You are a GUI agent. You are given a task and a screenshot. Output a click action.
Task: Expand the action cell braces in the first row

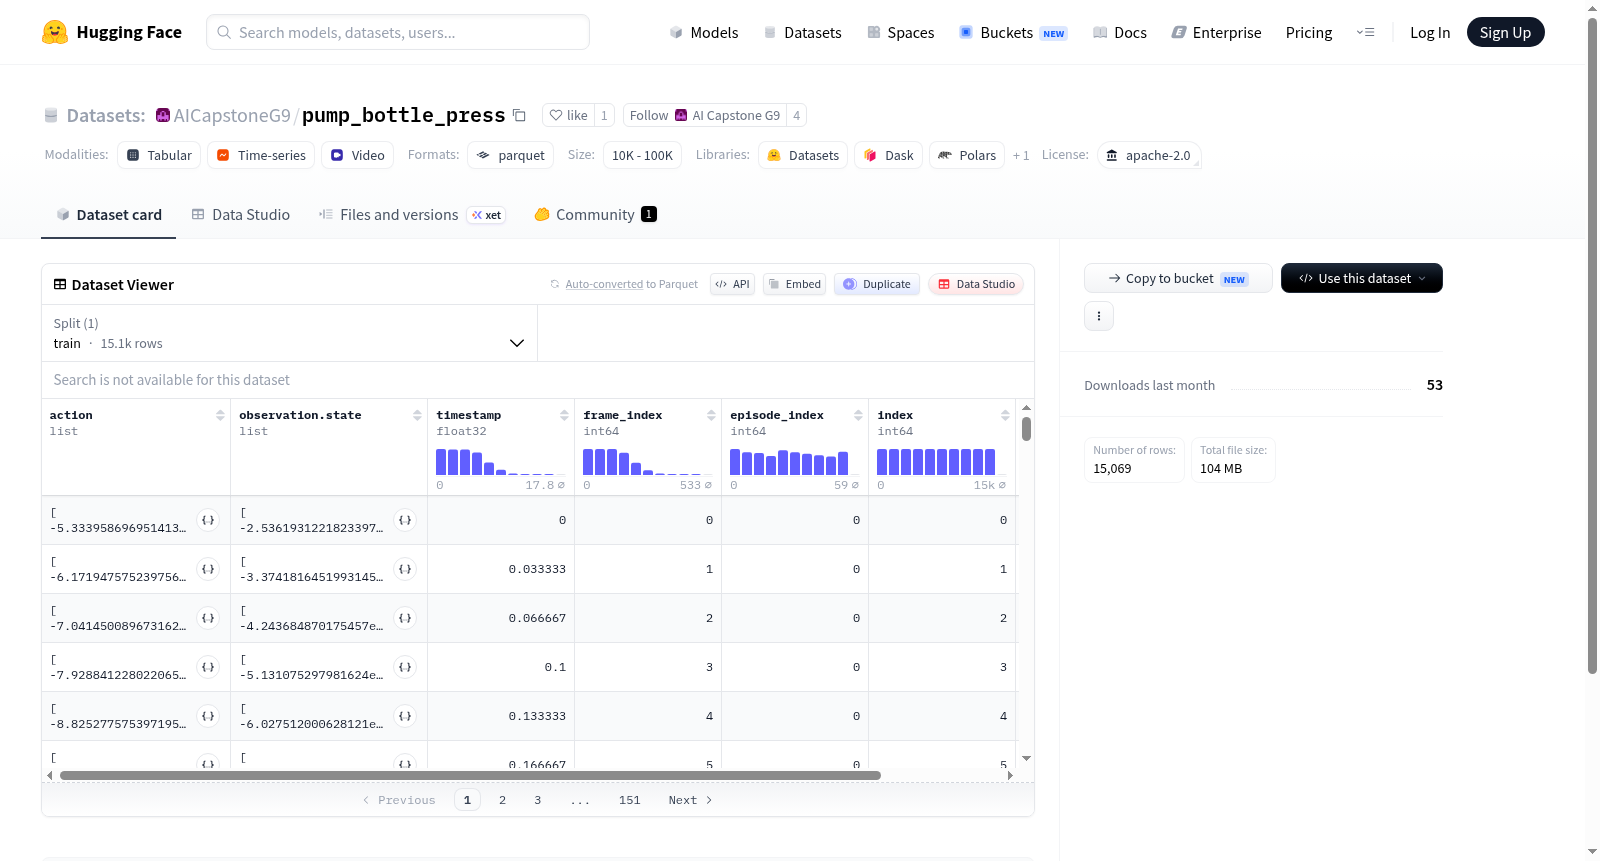click(208, 520)
